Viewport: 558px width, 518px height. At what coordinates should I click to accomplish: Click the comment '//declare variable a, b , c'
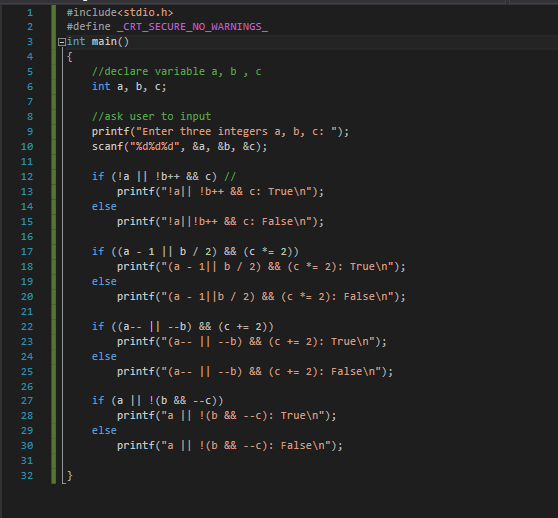[177, 72]
